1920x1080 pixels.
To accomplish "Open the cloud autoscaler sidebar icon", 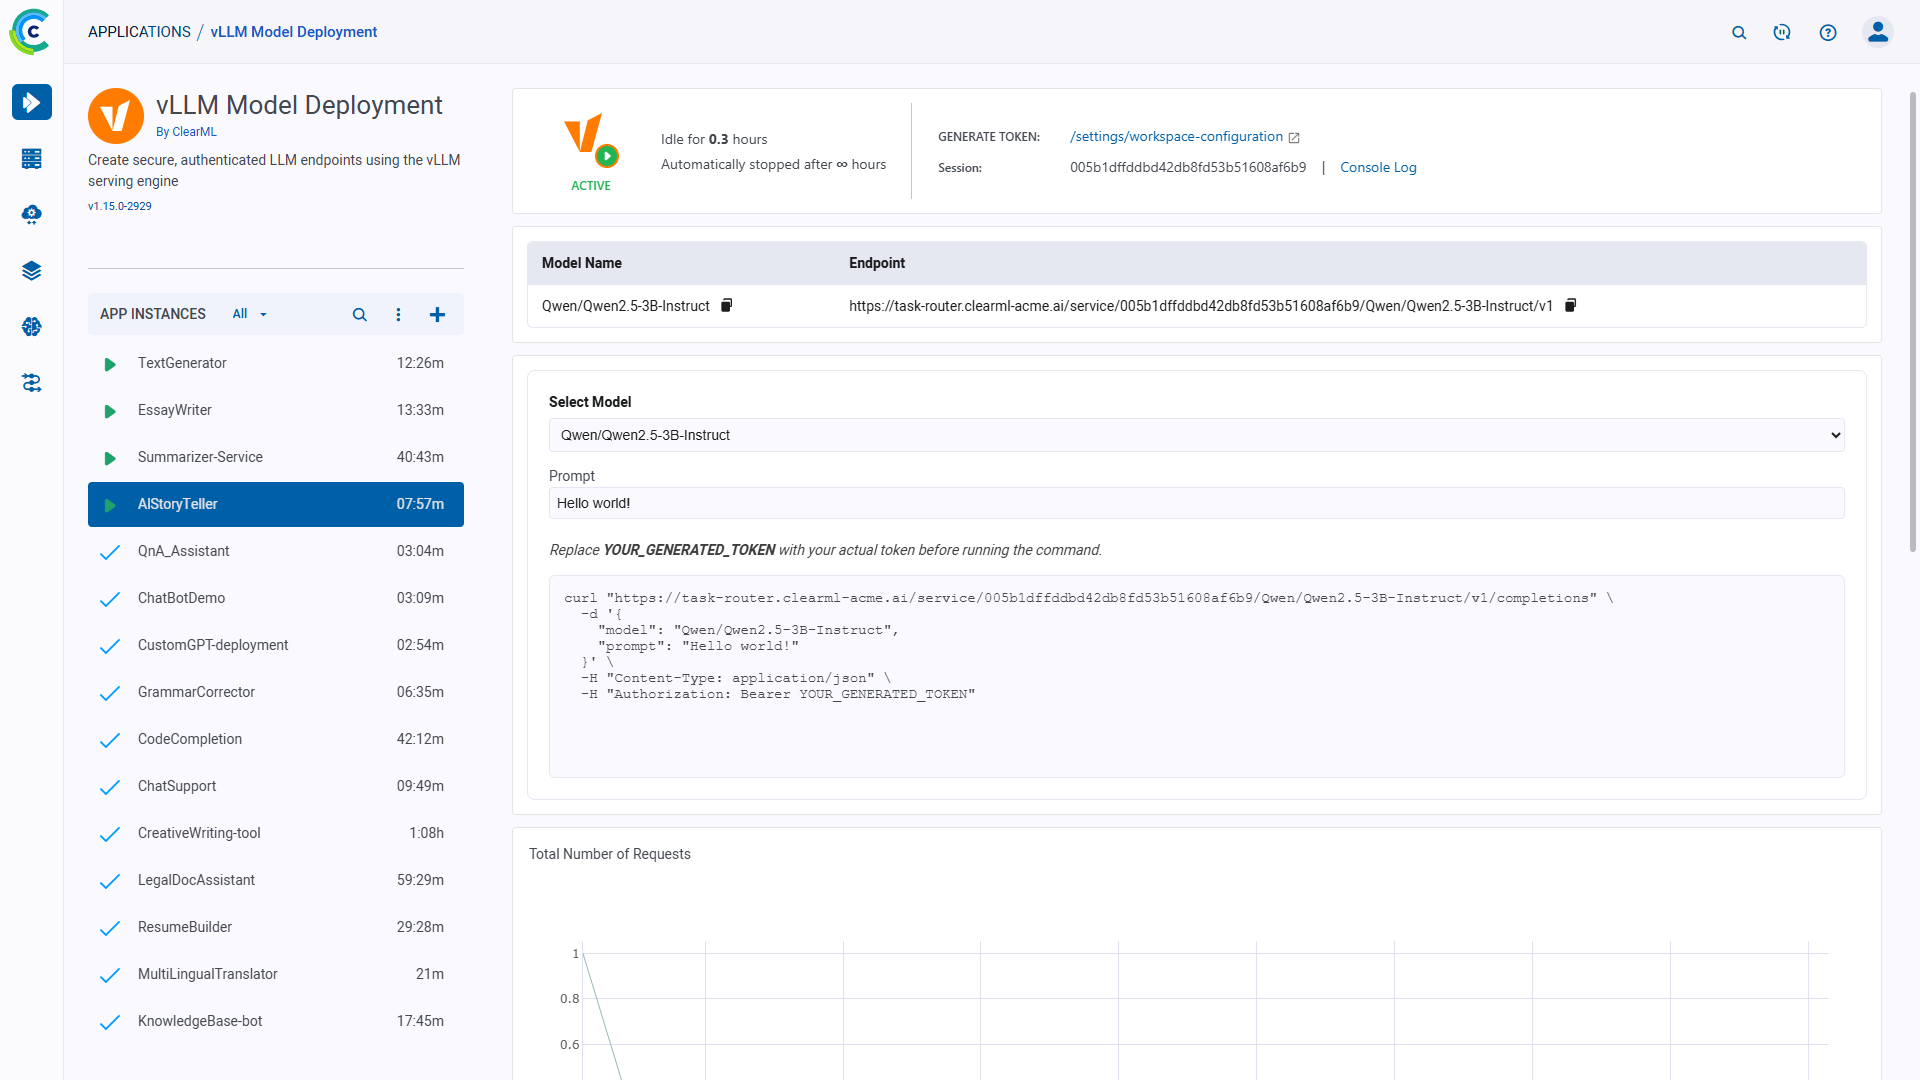I will point(32,214).
